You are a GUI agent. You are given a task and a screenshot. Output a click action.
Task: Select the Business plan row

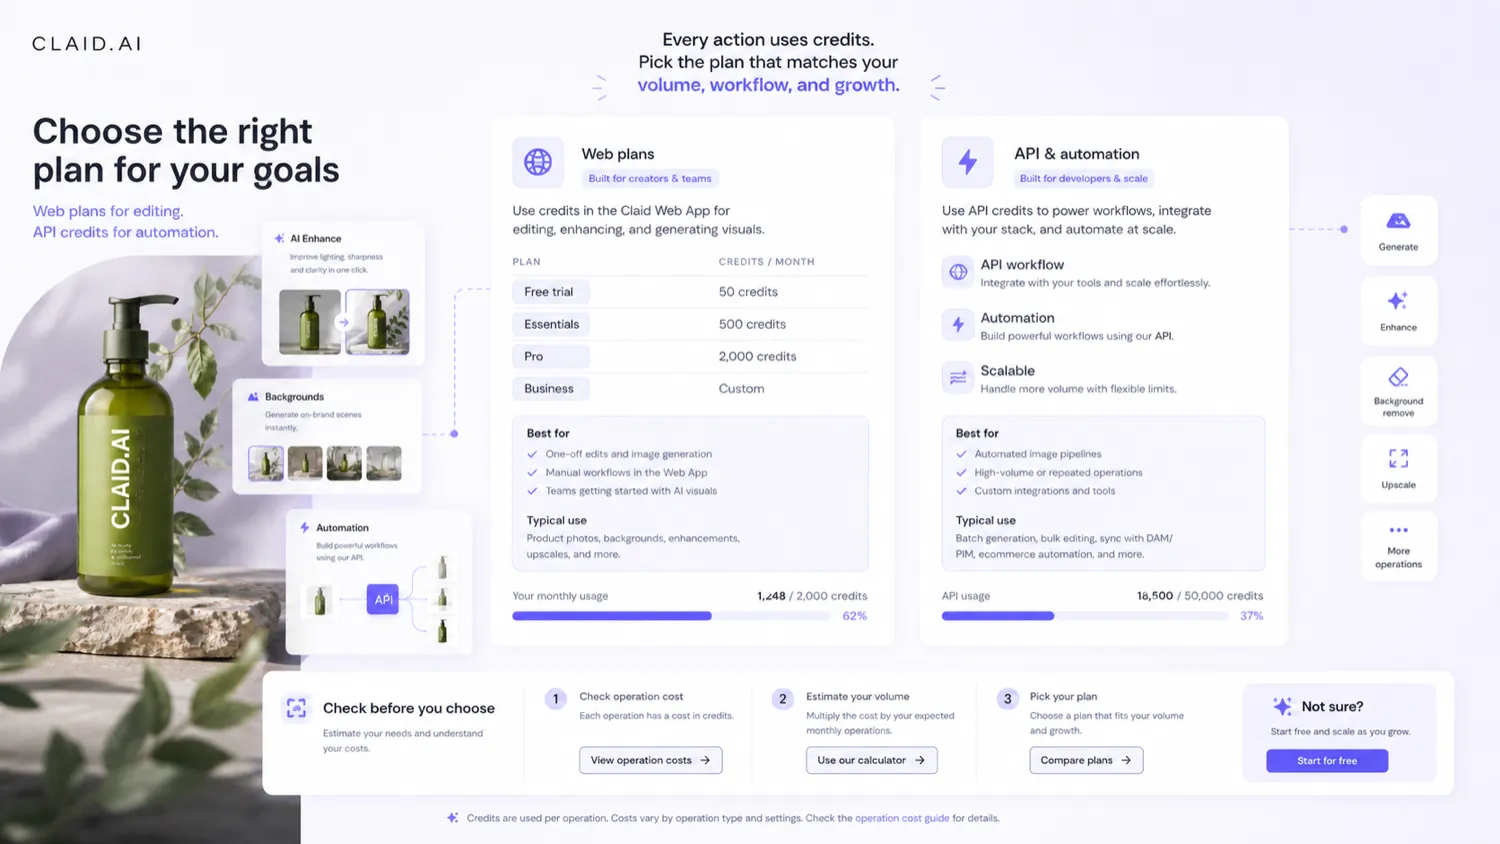pos(690,388)
